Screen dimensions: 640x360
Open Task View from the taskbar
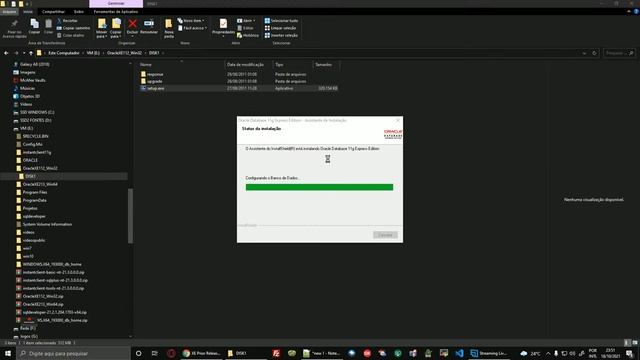click(x=154, y=353)
